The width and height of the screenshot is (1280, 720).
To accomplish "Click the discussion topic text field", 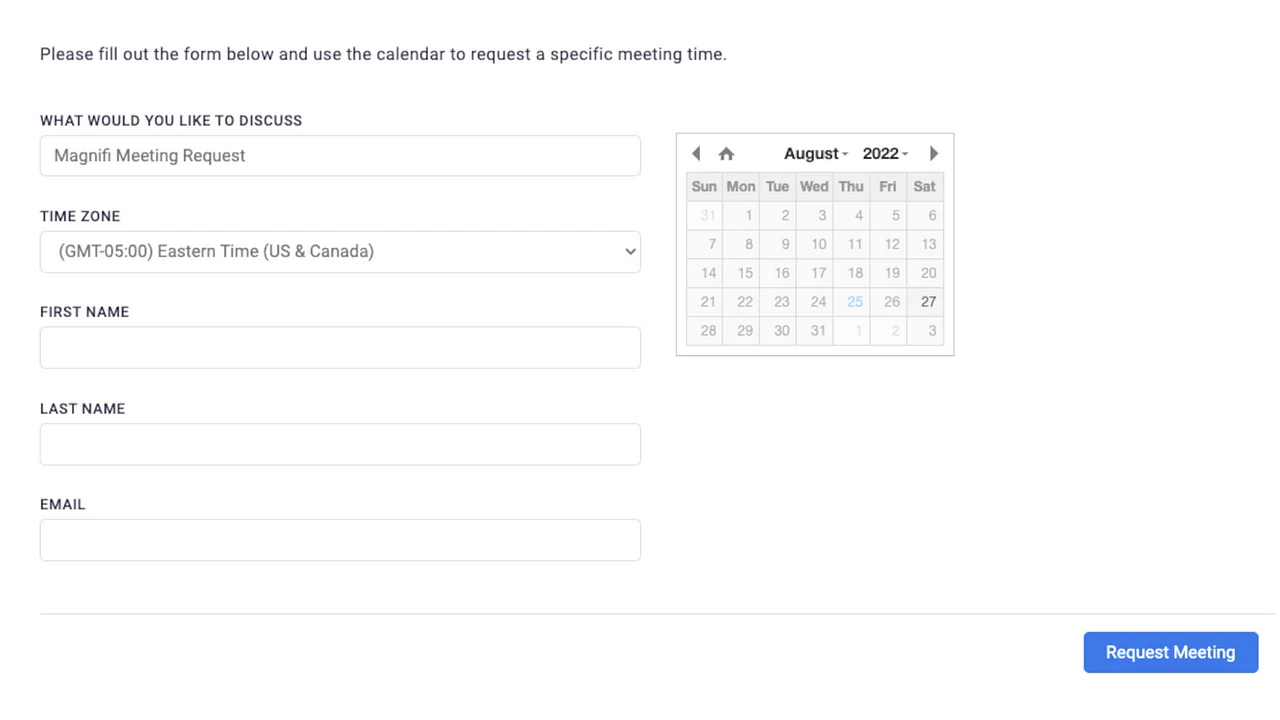I will pos(340,156).
